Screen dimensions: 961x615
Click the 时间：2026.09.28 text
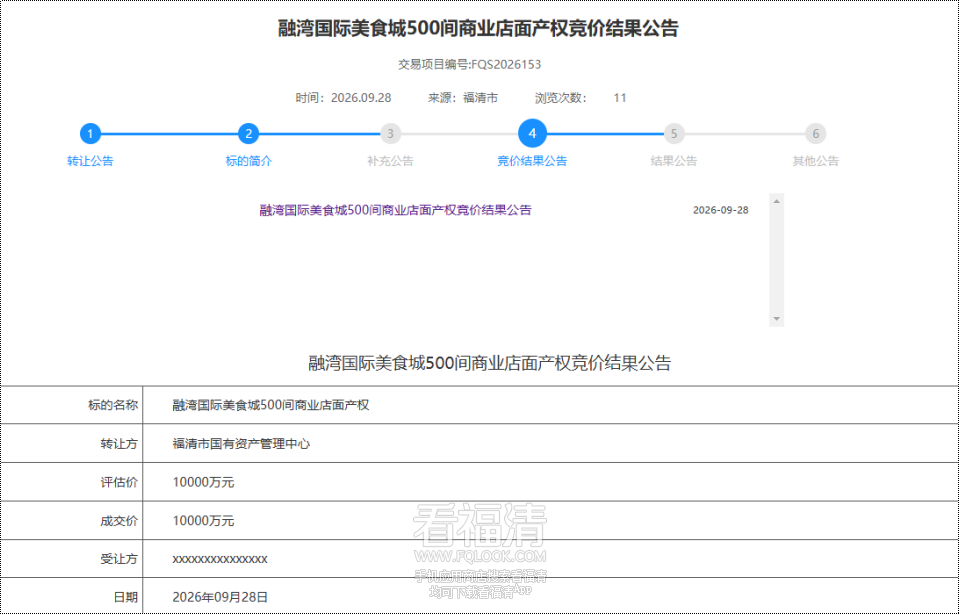coord(343,98)
